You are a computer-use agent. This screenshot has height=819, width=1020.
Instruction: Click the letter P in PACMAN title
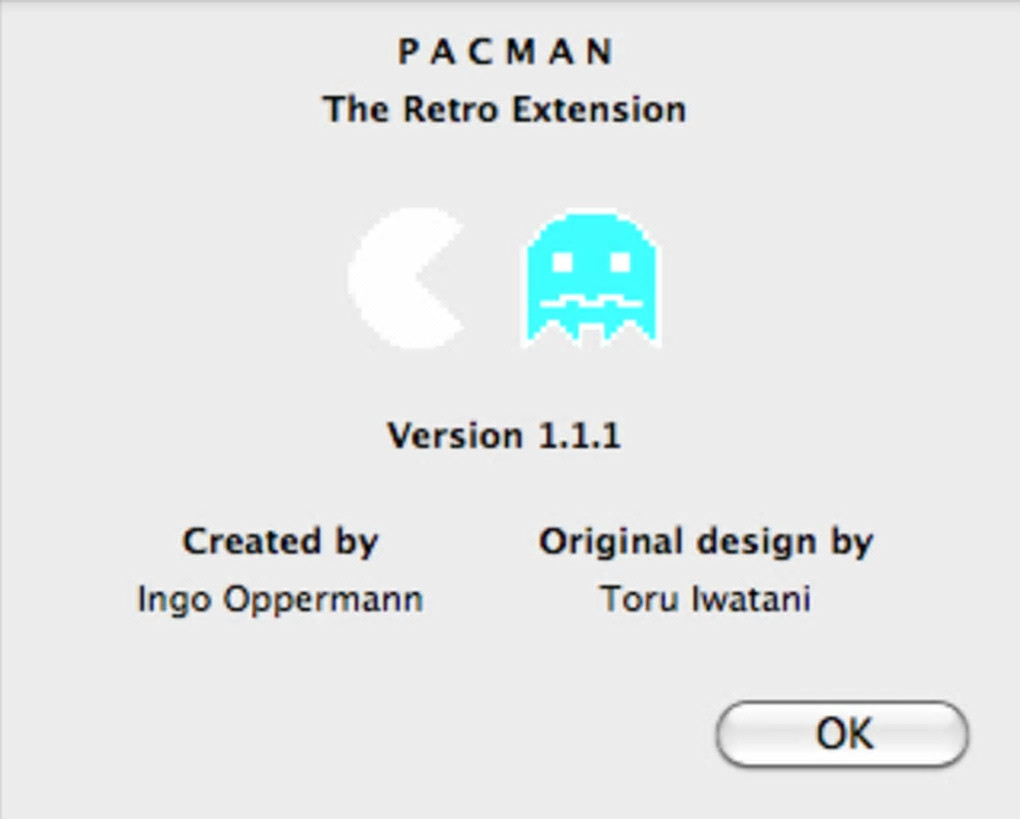point(408,52)
